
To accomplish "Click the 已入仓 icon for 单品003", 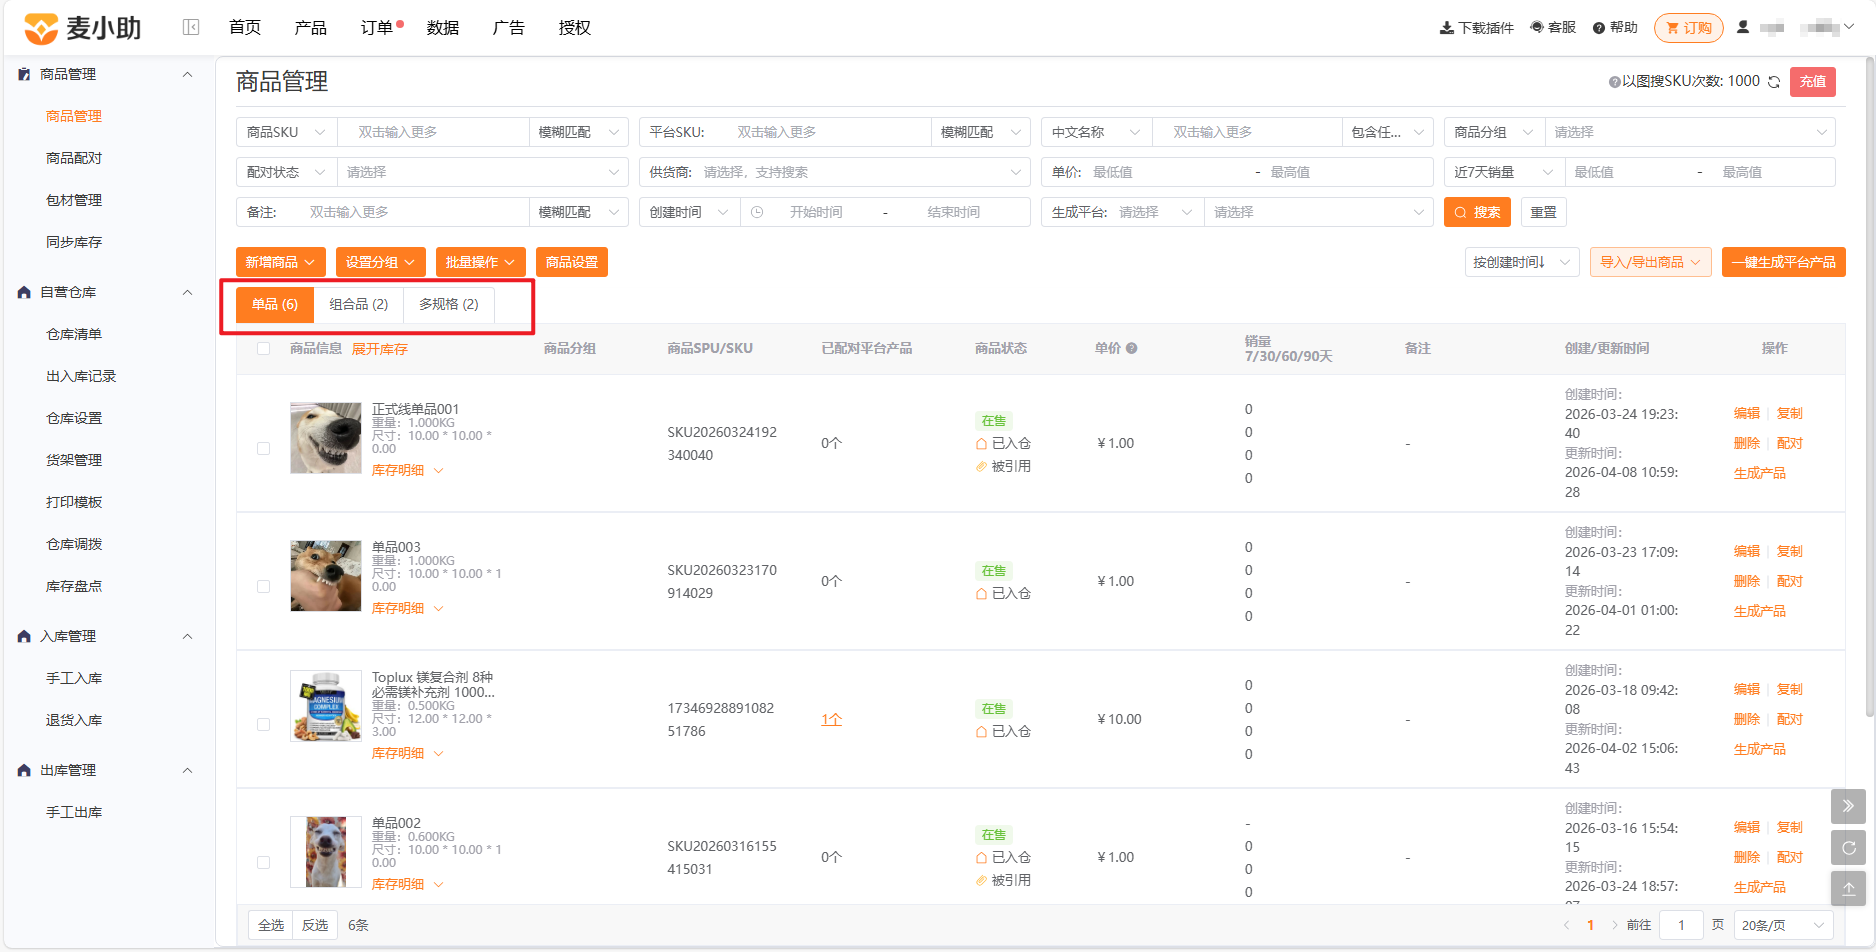I will click(x=982, y=593).
